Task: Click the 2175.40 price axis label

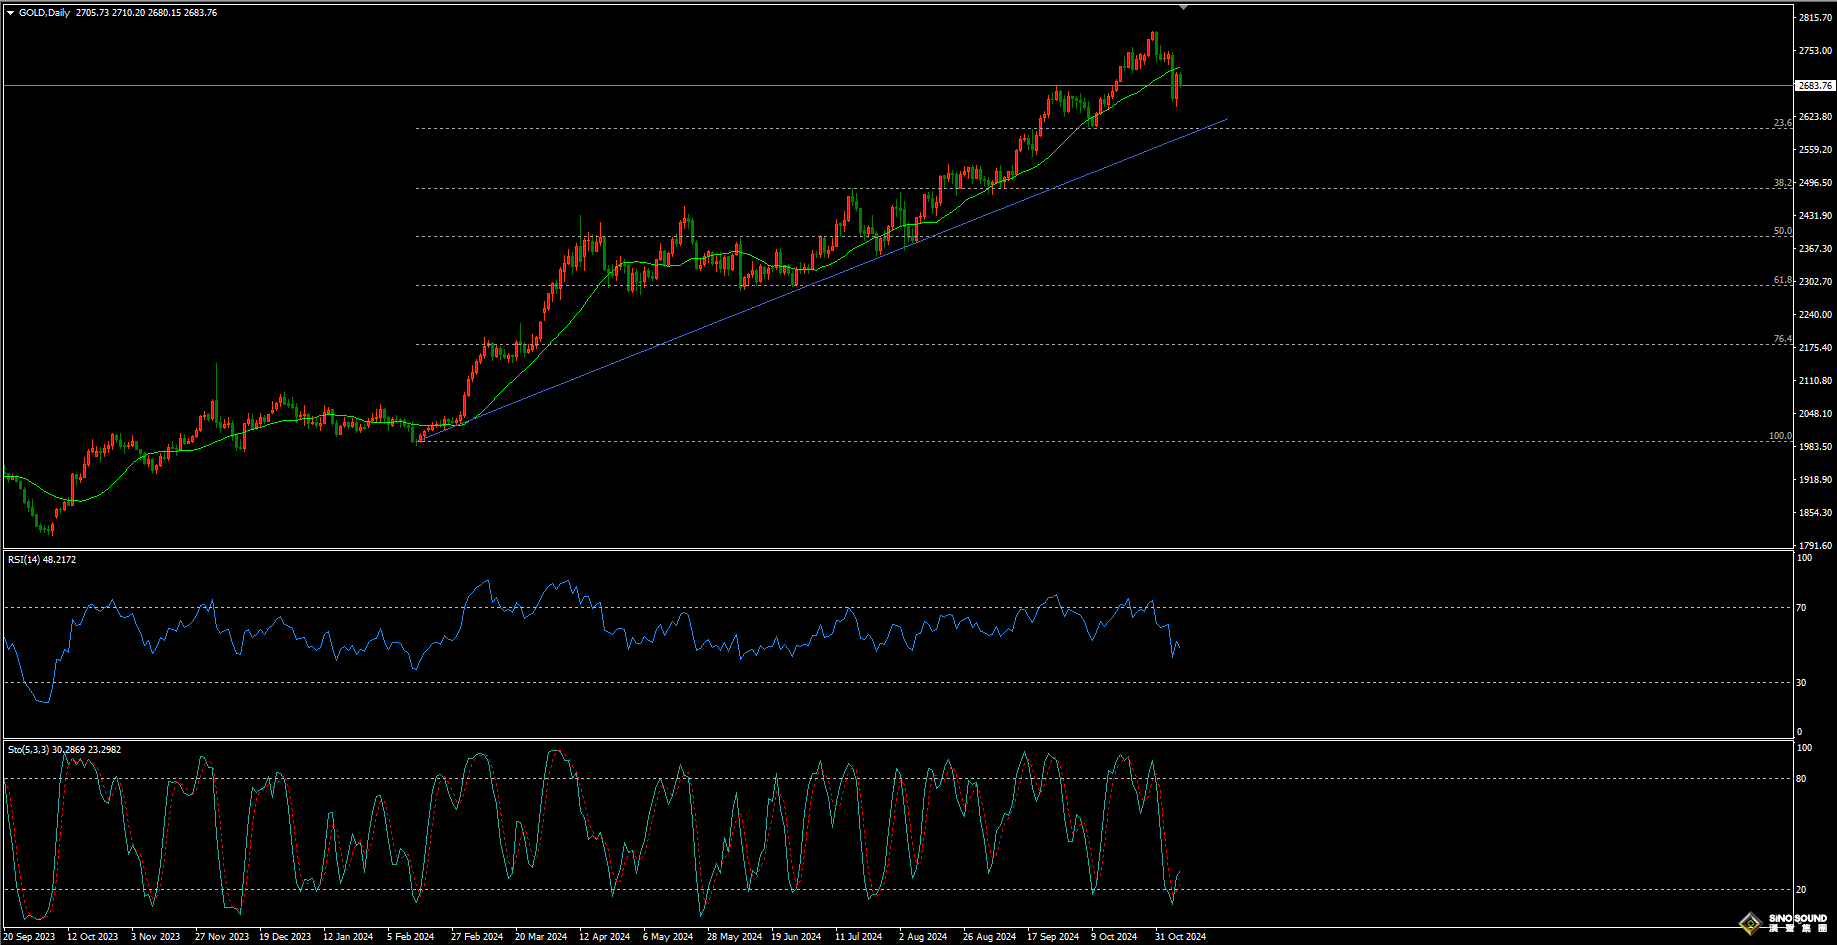Action: coord(1815,348)
